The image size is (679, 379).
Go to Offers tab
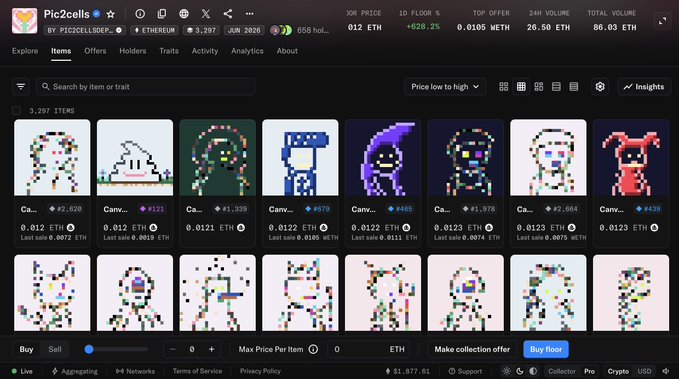click(x=95, y=51)
